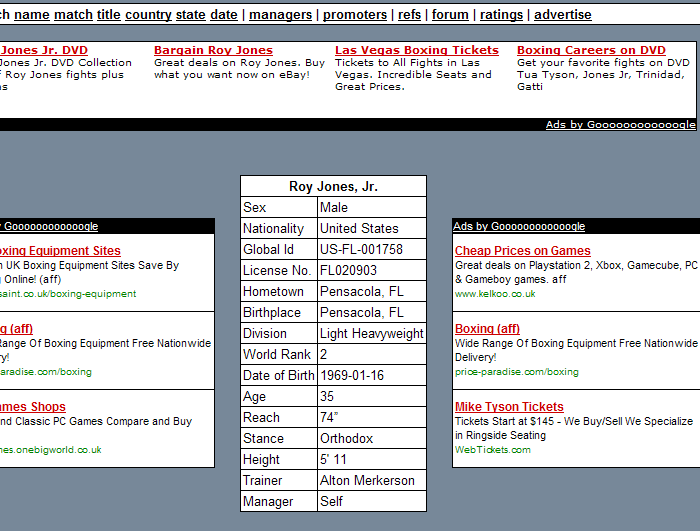Select the Birthplace value 'Pensacola, FL'
This screenshot has width=700, height=531.
pyautogui.click(x=362, y=312)
